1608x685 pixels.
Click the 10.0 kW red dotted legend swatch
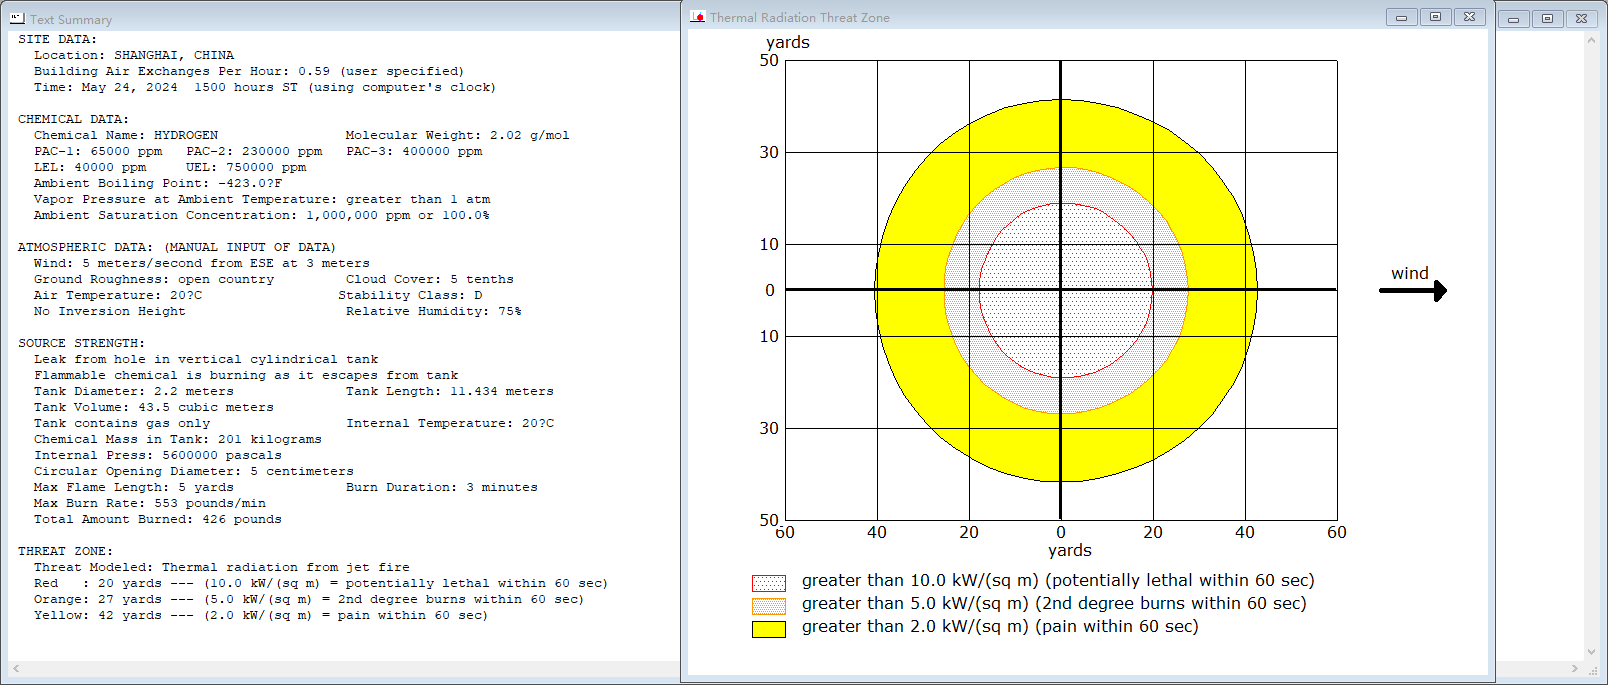[769, 583]
